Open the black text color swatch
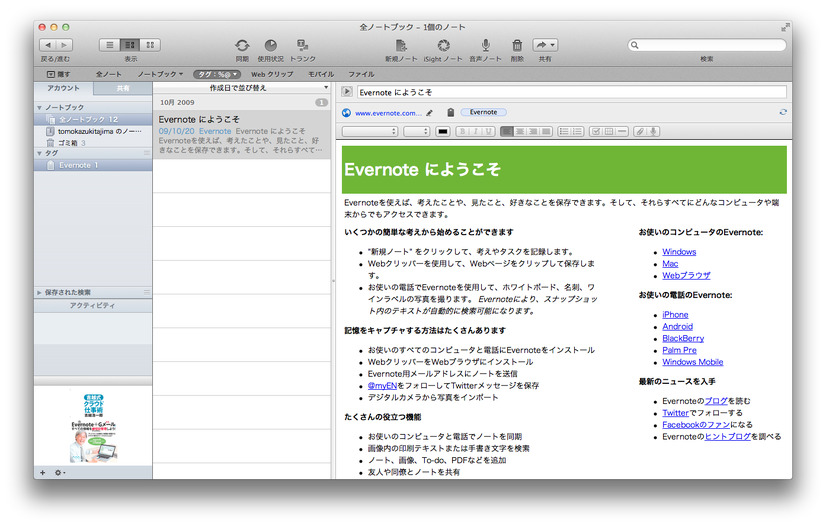 (x=443, y=132)
